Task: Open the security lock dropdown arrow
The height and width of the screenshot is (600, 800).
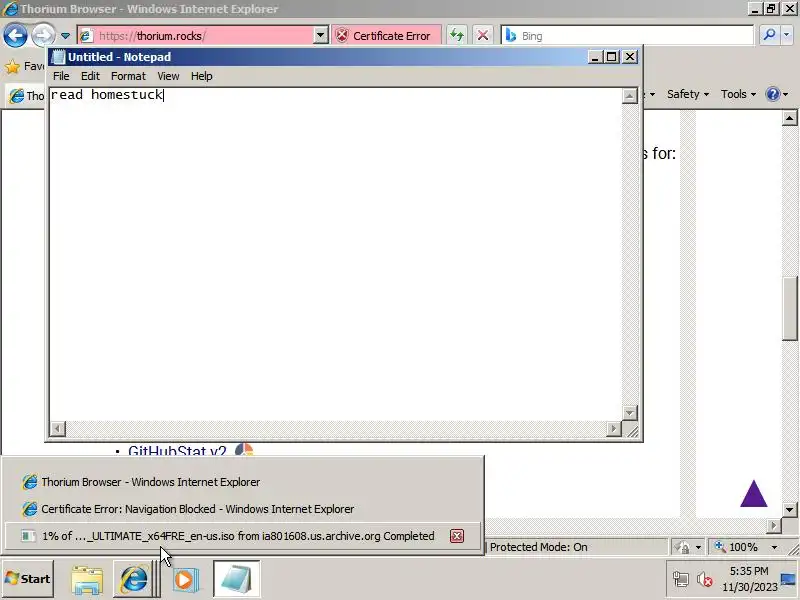Action: click(x=698, y=547)
